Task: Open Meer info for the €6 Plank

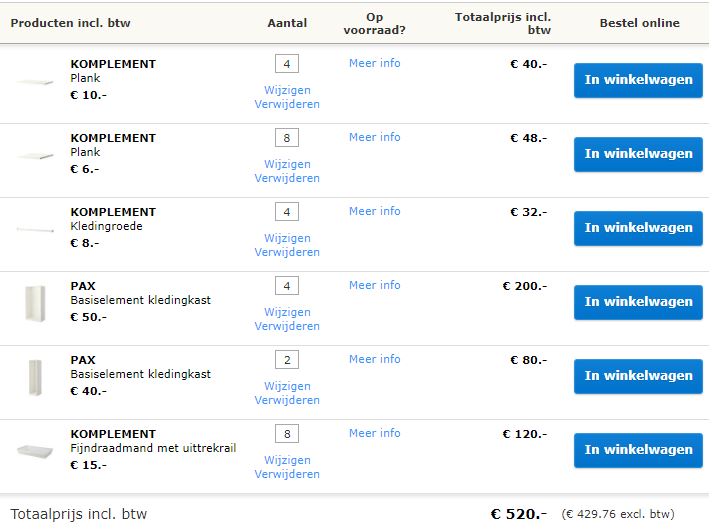Action: point(374,137)
